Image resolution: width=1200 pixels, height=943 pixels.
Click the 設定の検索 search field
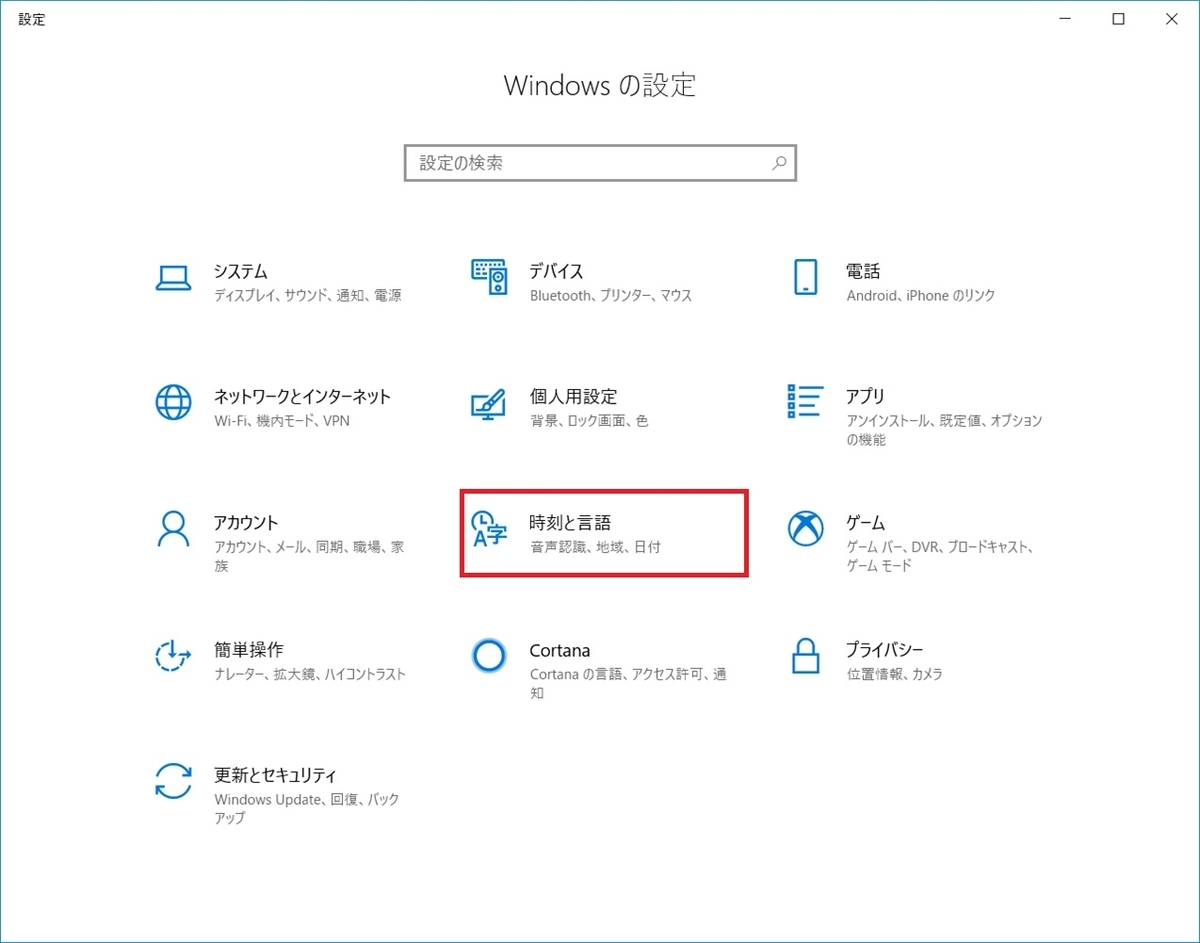tap(600, 163)
